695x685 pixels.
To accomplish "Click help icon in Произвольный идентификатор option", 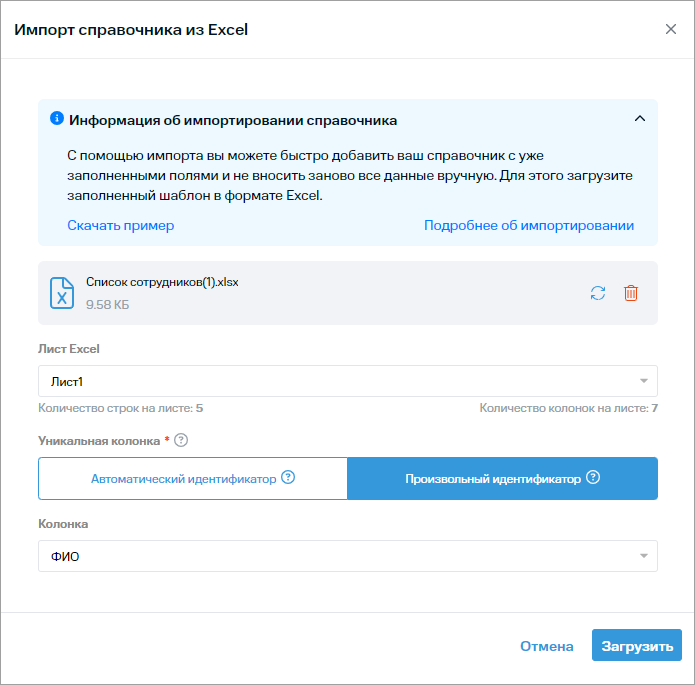I will (593, 478).
